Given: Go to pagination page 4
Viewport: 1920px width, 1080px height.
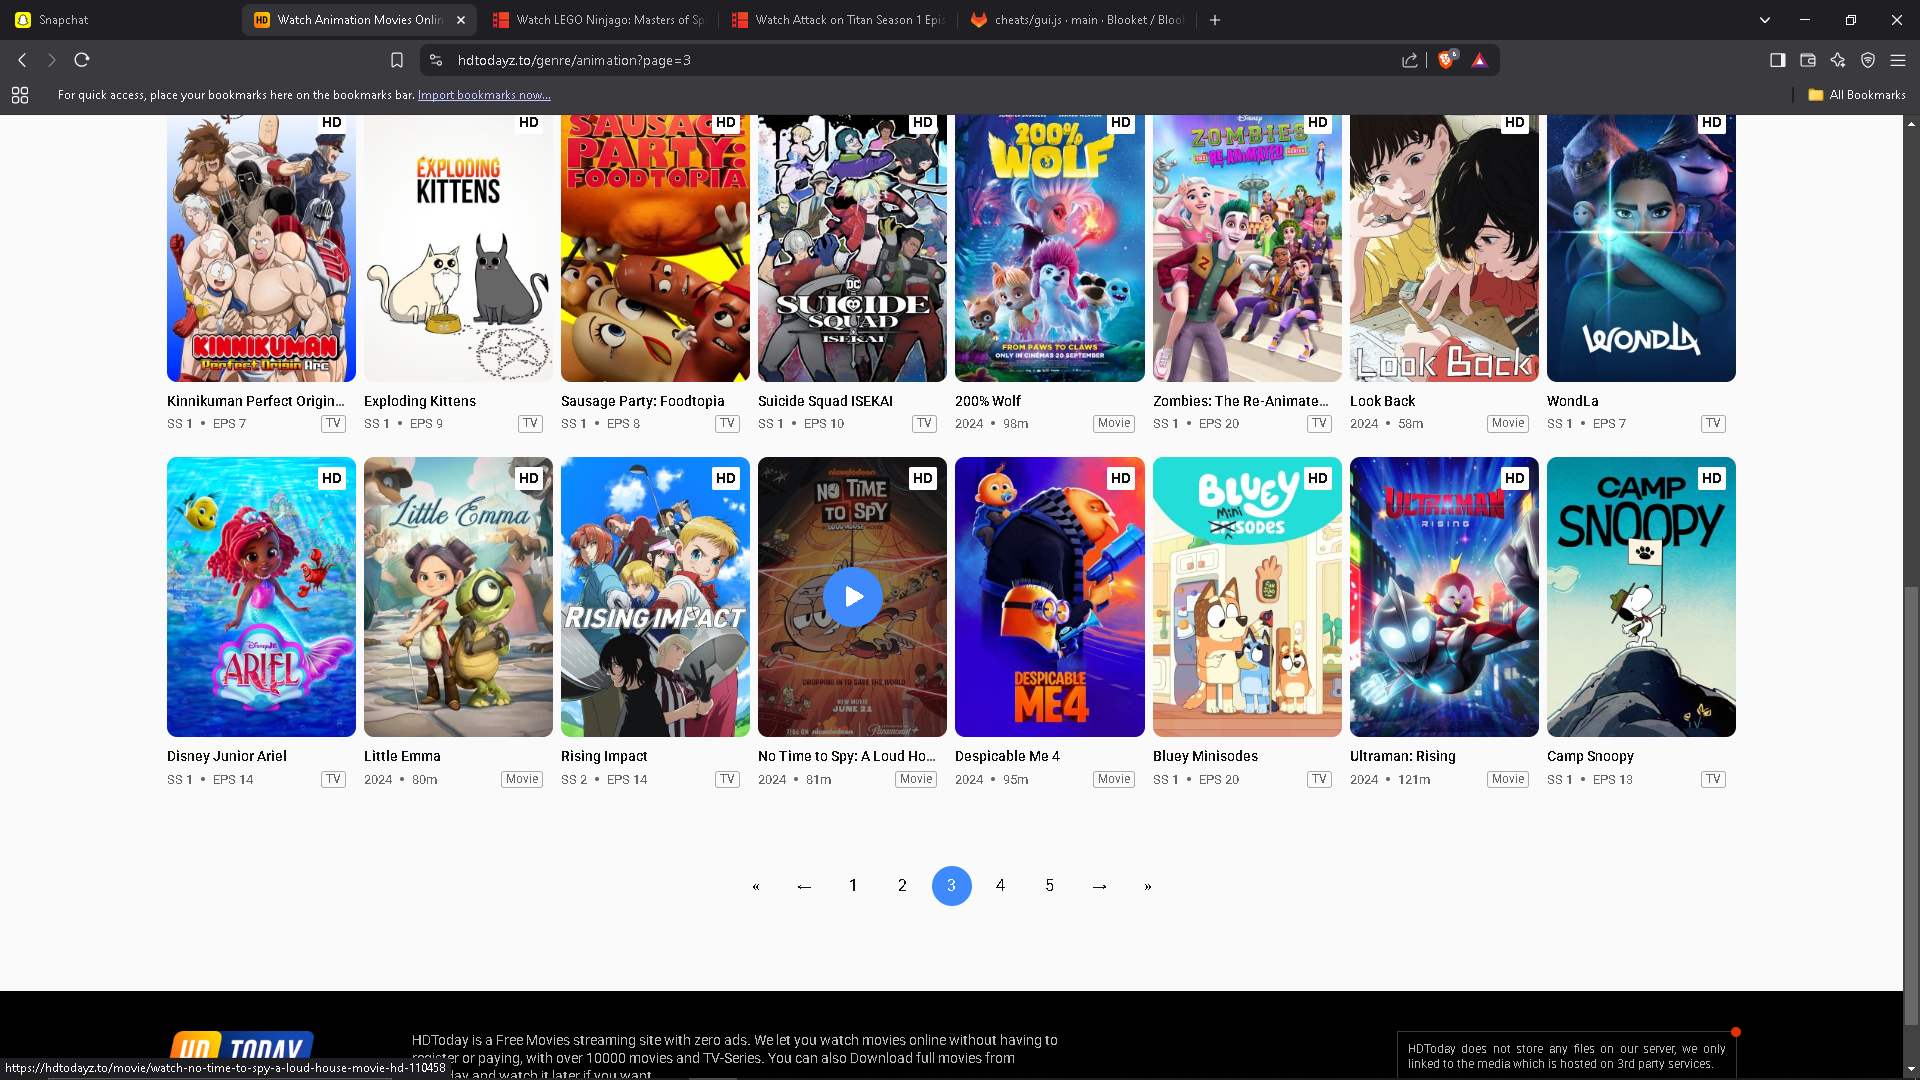Looking at the screenshot, I should [1000, 886].
